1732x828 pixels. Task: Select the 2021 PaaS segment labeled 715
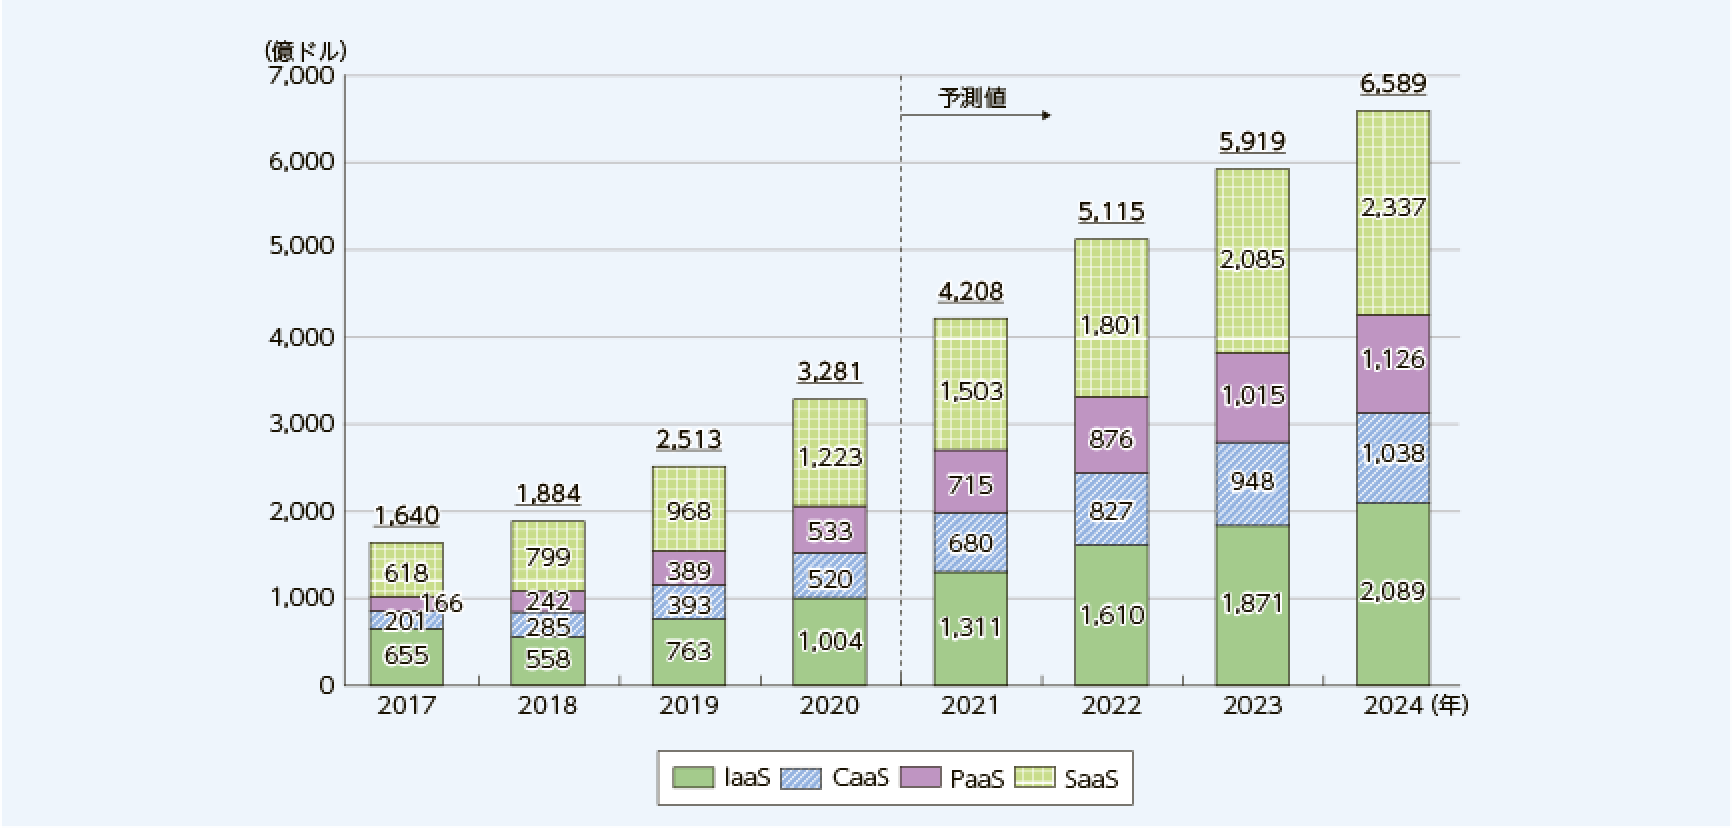click(970, 482)
